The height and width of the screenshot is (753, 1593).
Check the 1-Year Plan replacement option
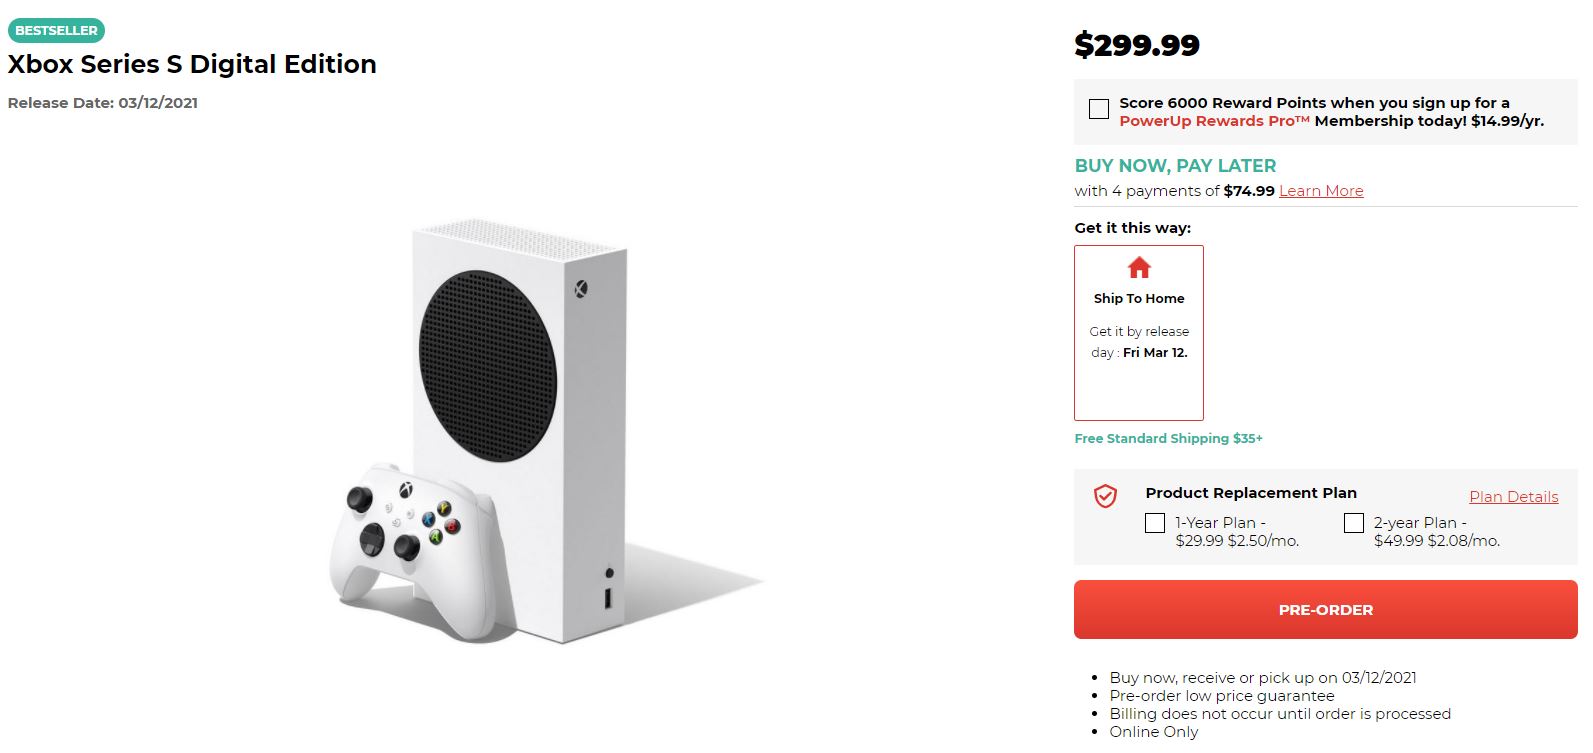1155,523
